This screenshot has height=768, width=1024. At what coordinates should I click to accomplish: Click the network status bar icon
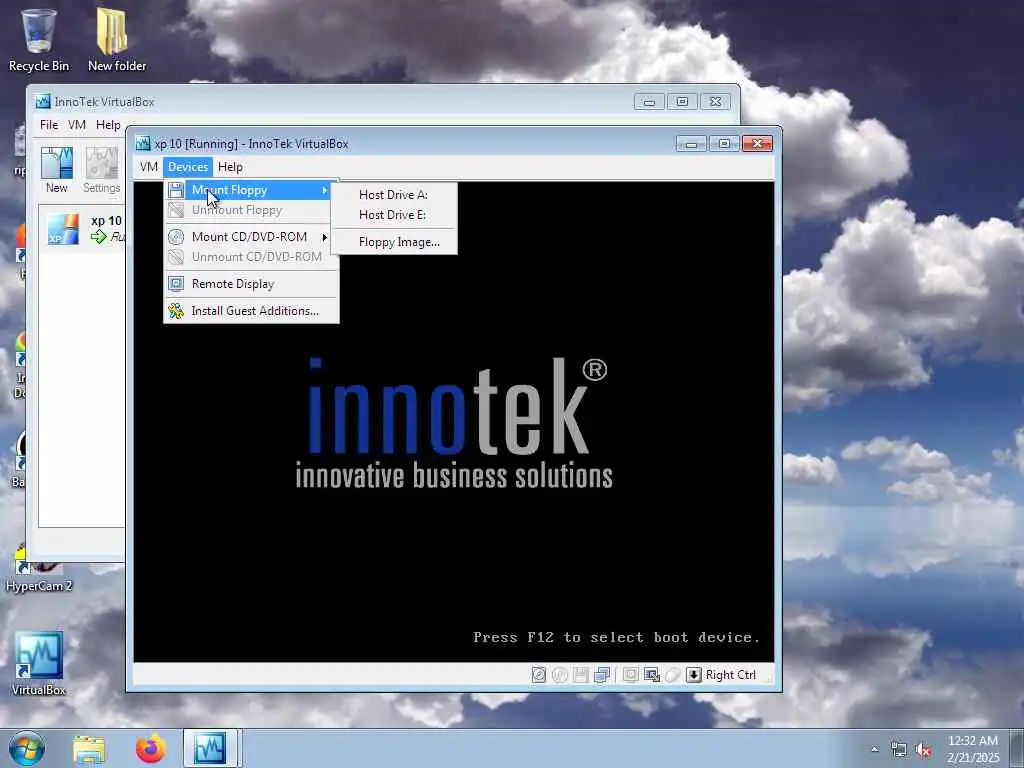(x=602, y=675)
